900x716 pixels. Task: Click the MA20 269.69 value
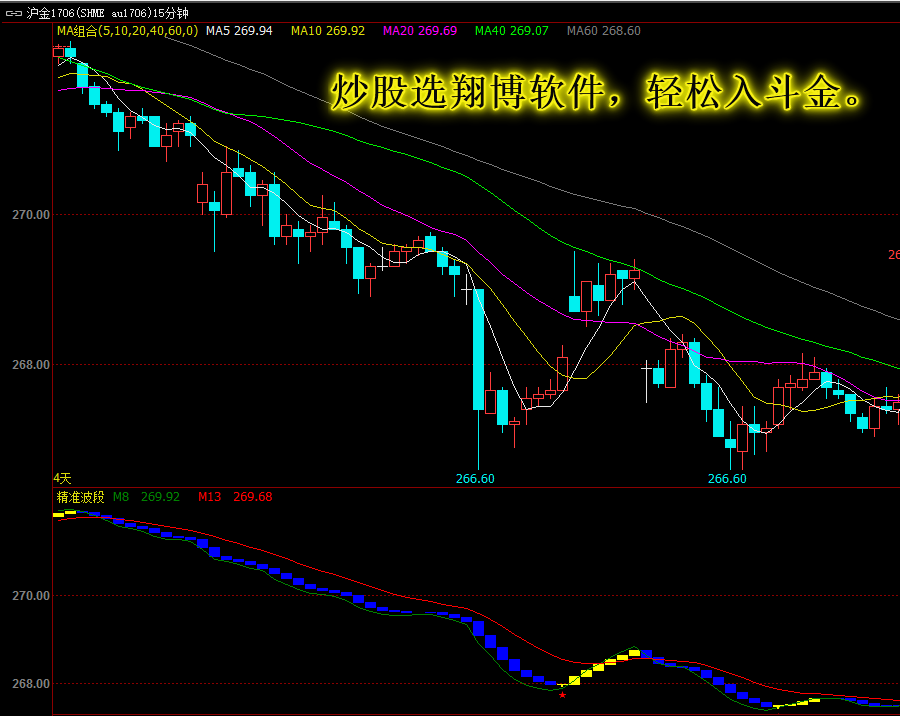point(420,31)
